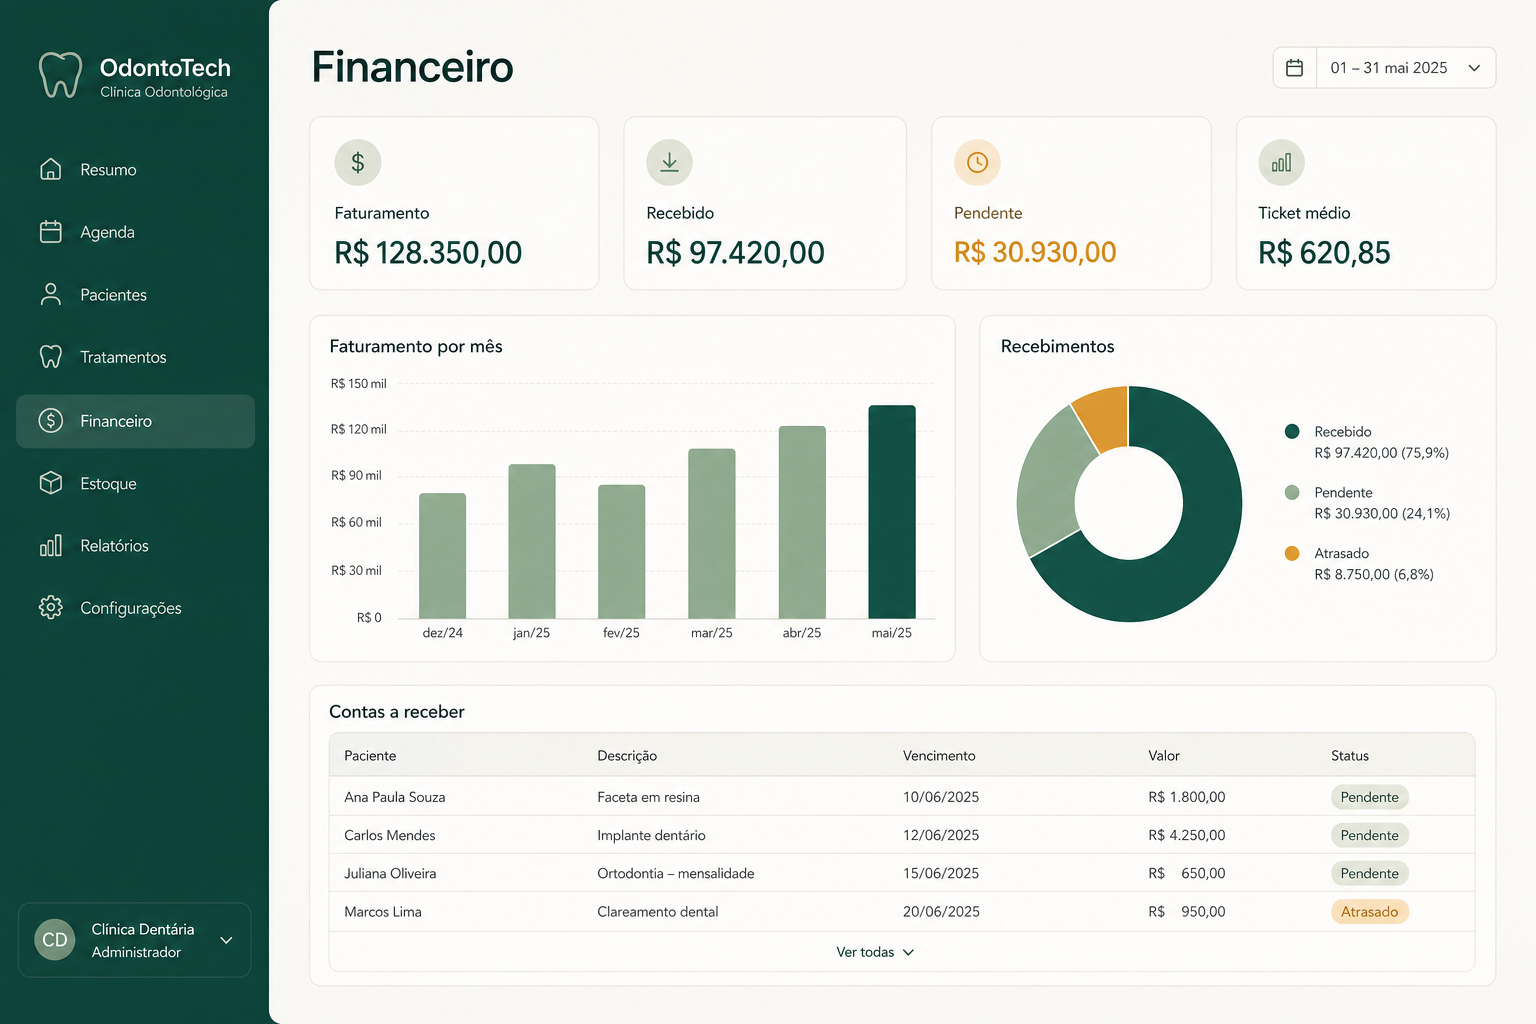Viewport: 1536px width, 1024px height.
Task: Click the mai/25 dark green bar
Action: point(892,512)
